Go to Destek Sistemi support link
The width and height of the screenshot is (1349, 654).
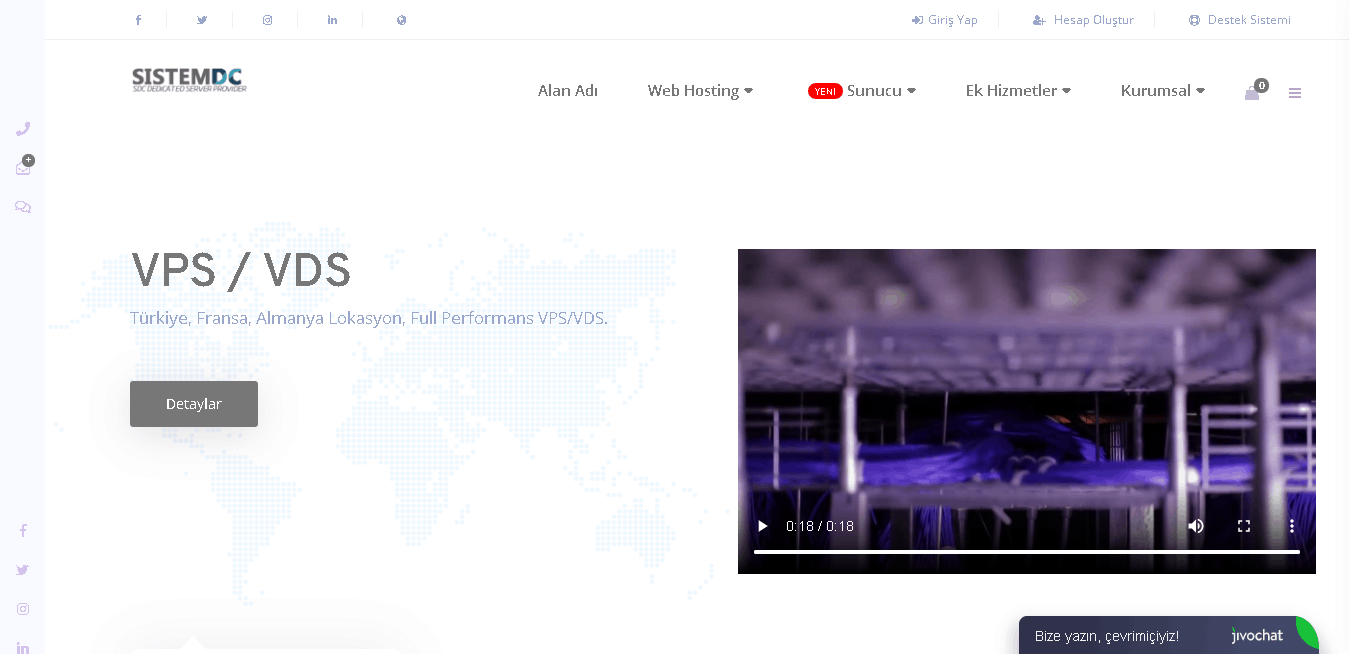tap(1239, 20)
